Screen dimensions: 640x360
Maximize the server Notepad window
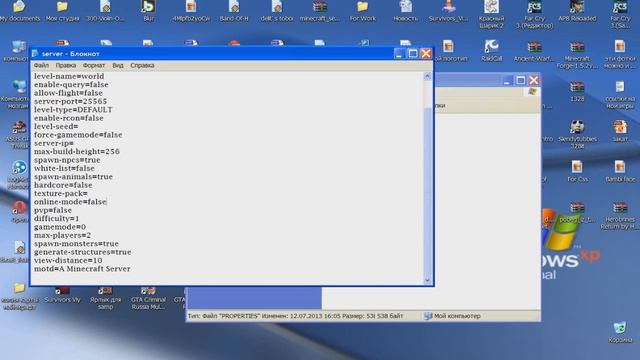tap(413, 53)
